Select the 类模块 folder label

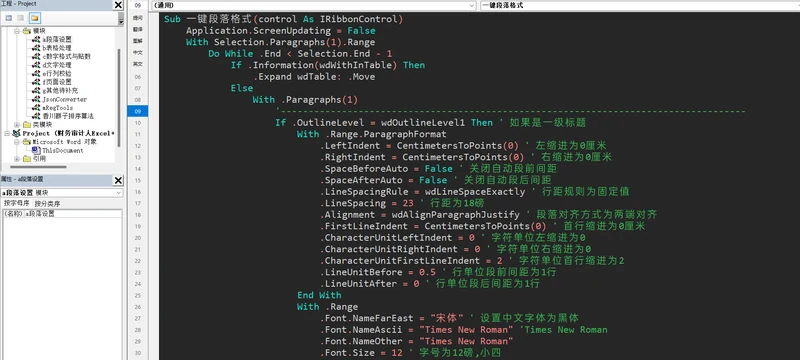point(42,125)
